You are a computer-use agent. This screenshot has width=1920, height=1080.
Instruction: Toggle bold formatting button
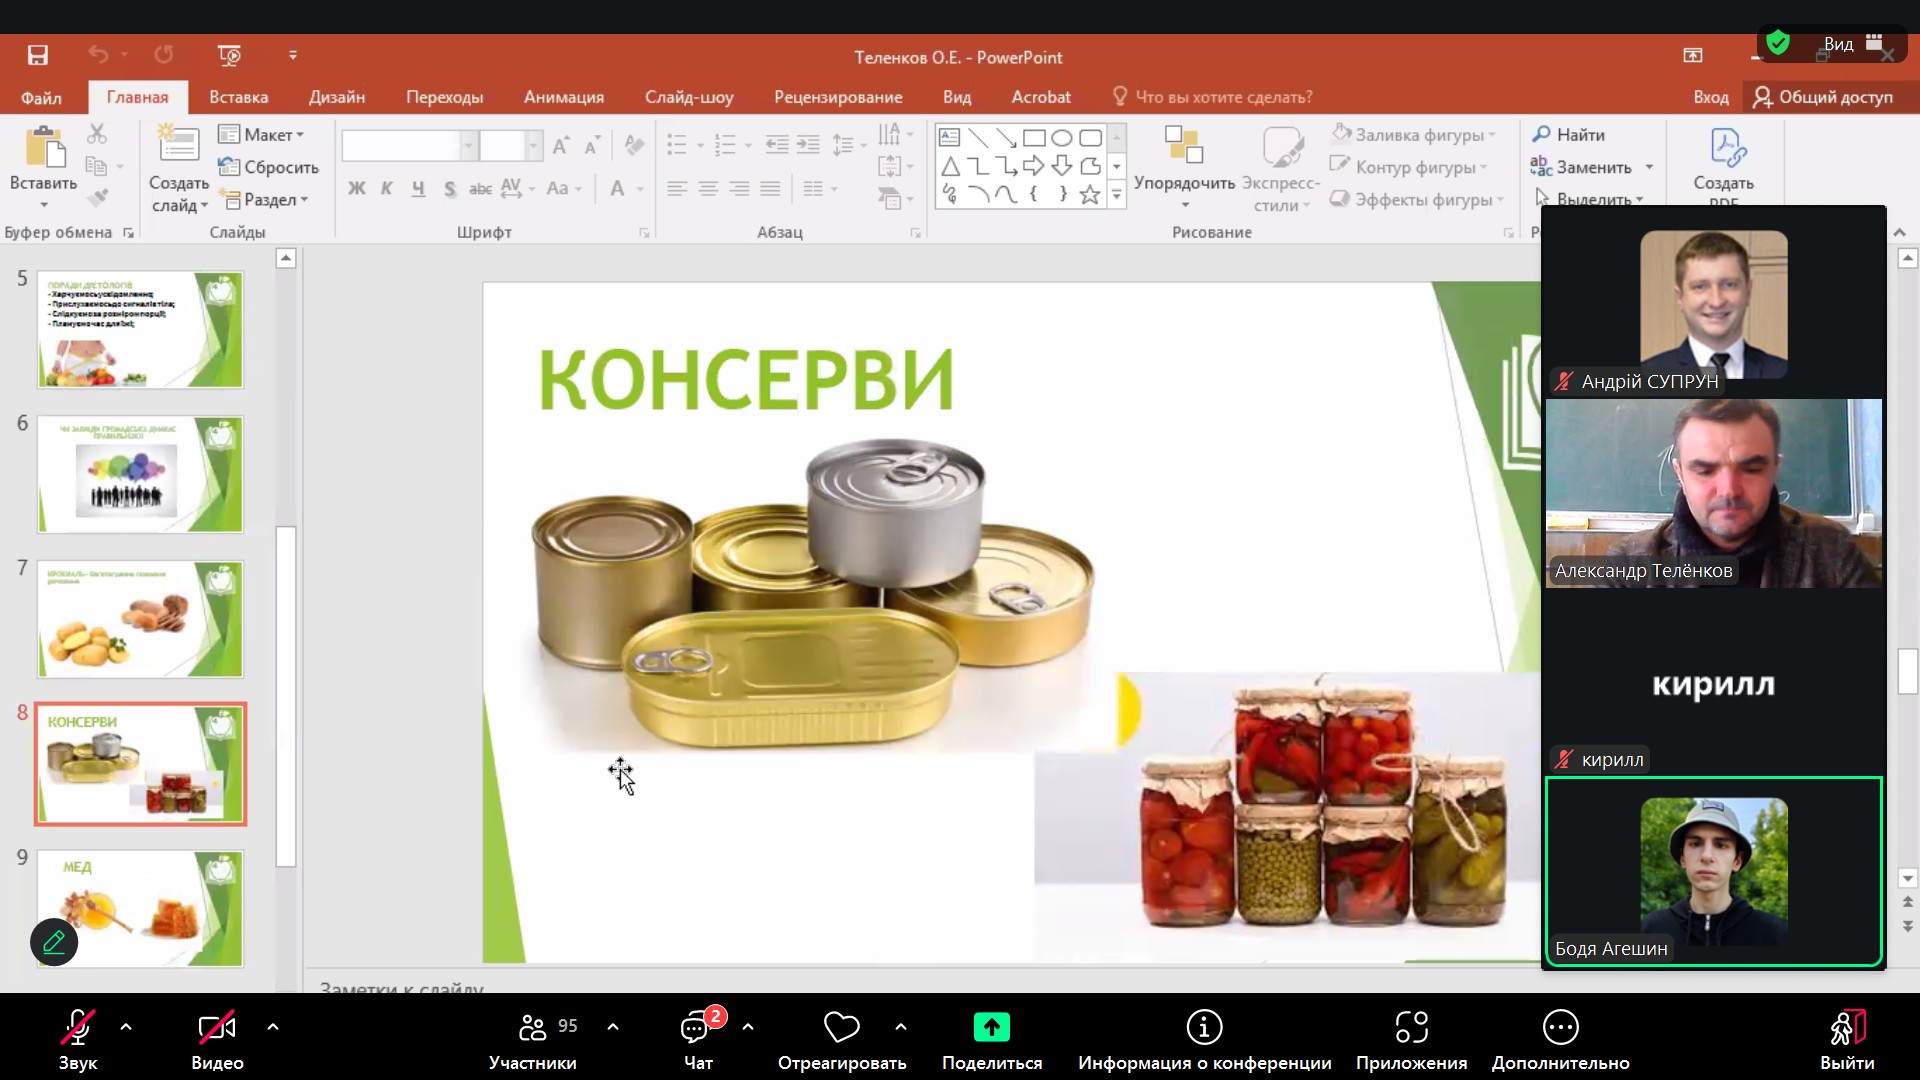coord(357,189)
